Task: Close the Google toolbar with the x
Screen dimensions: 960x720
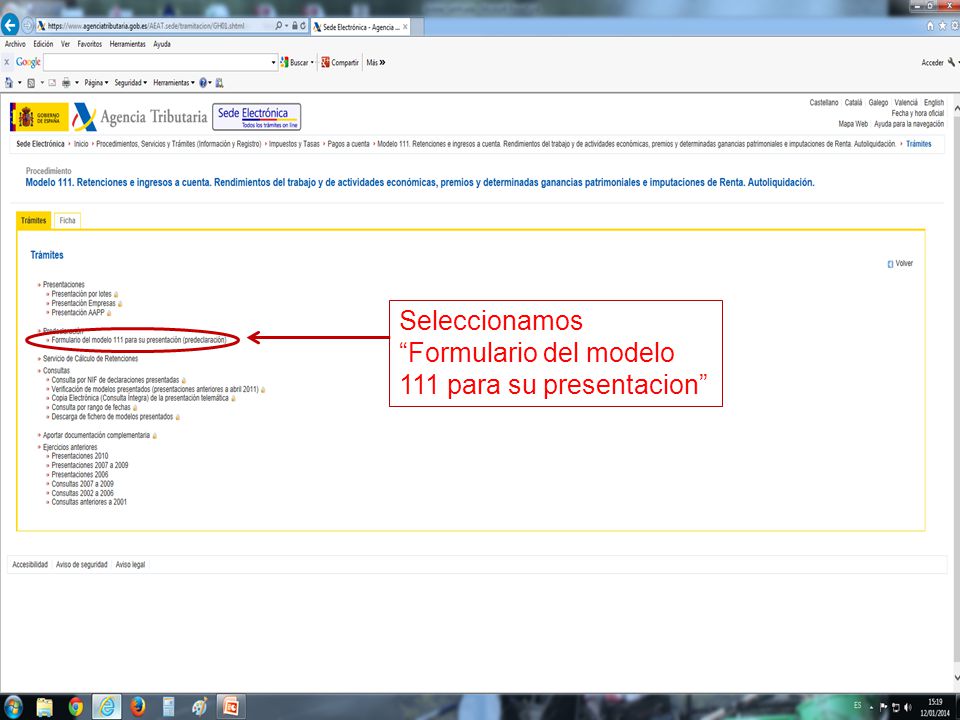Action: [x=7, y=62]
